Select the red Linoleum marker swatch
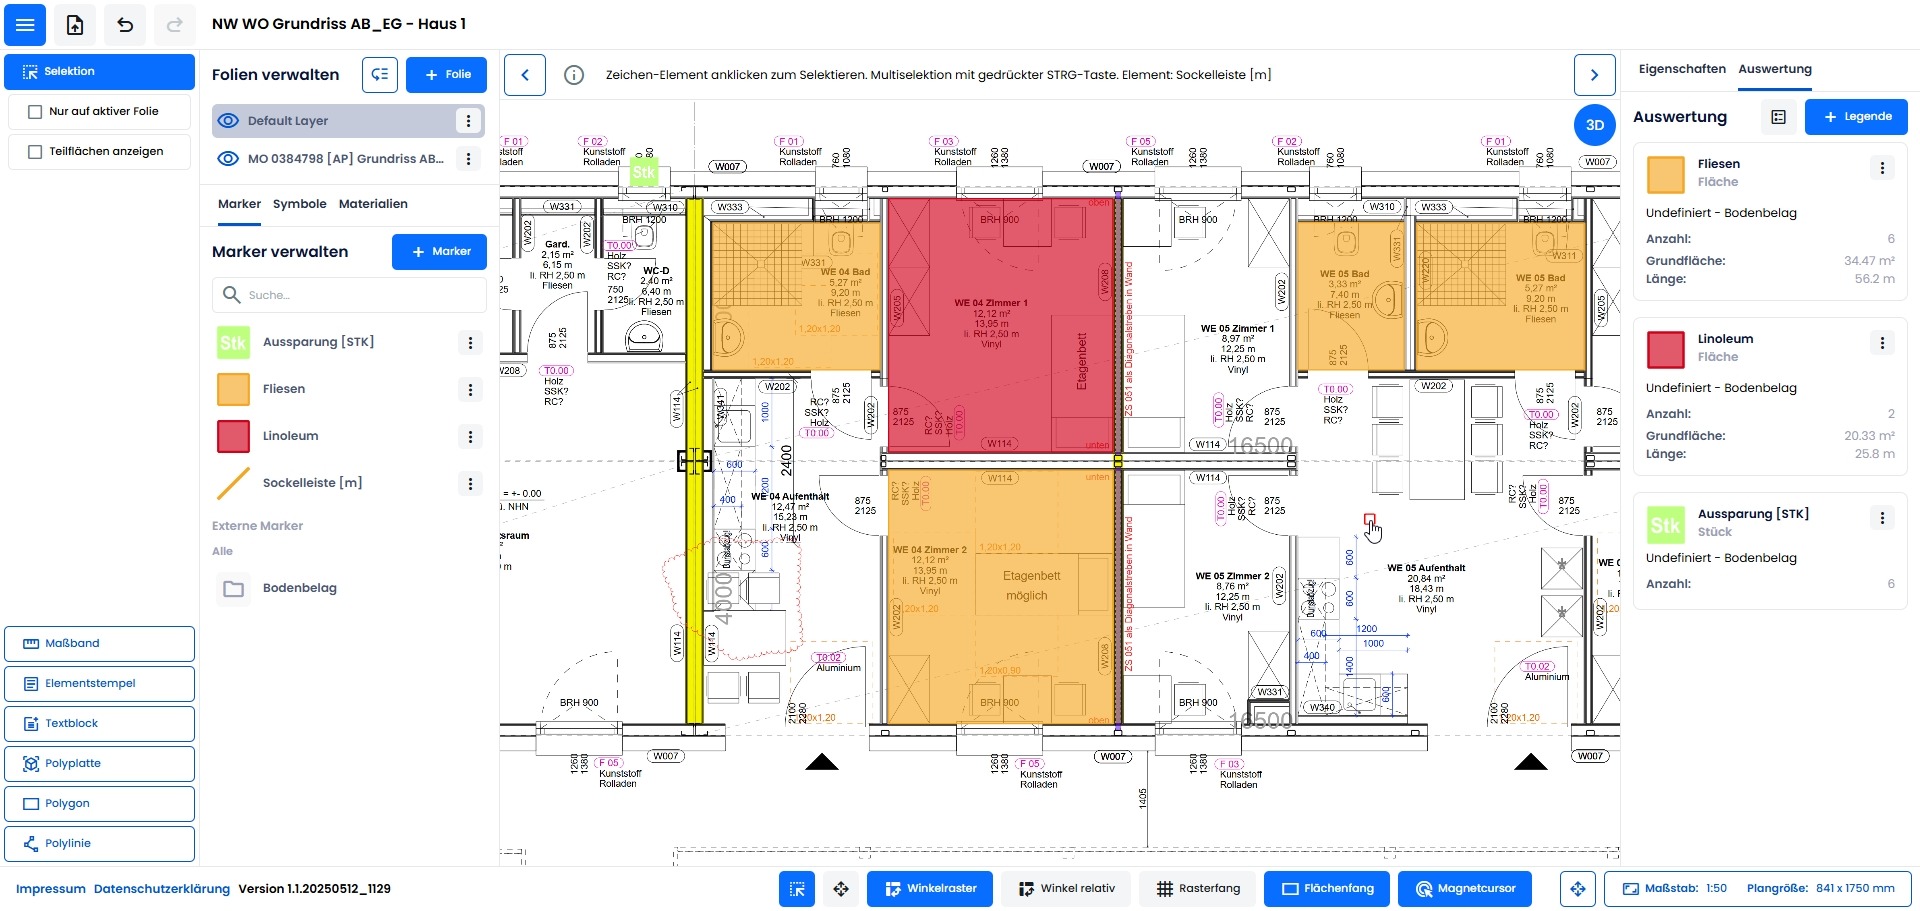The width and height of the screenshot is (1920, 911). tap(233, 436)
